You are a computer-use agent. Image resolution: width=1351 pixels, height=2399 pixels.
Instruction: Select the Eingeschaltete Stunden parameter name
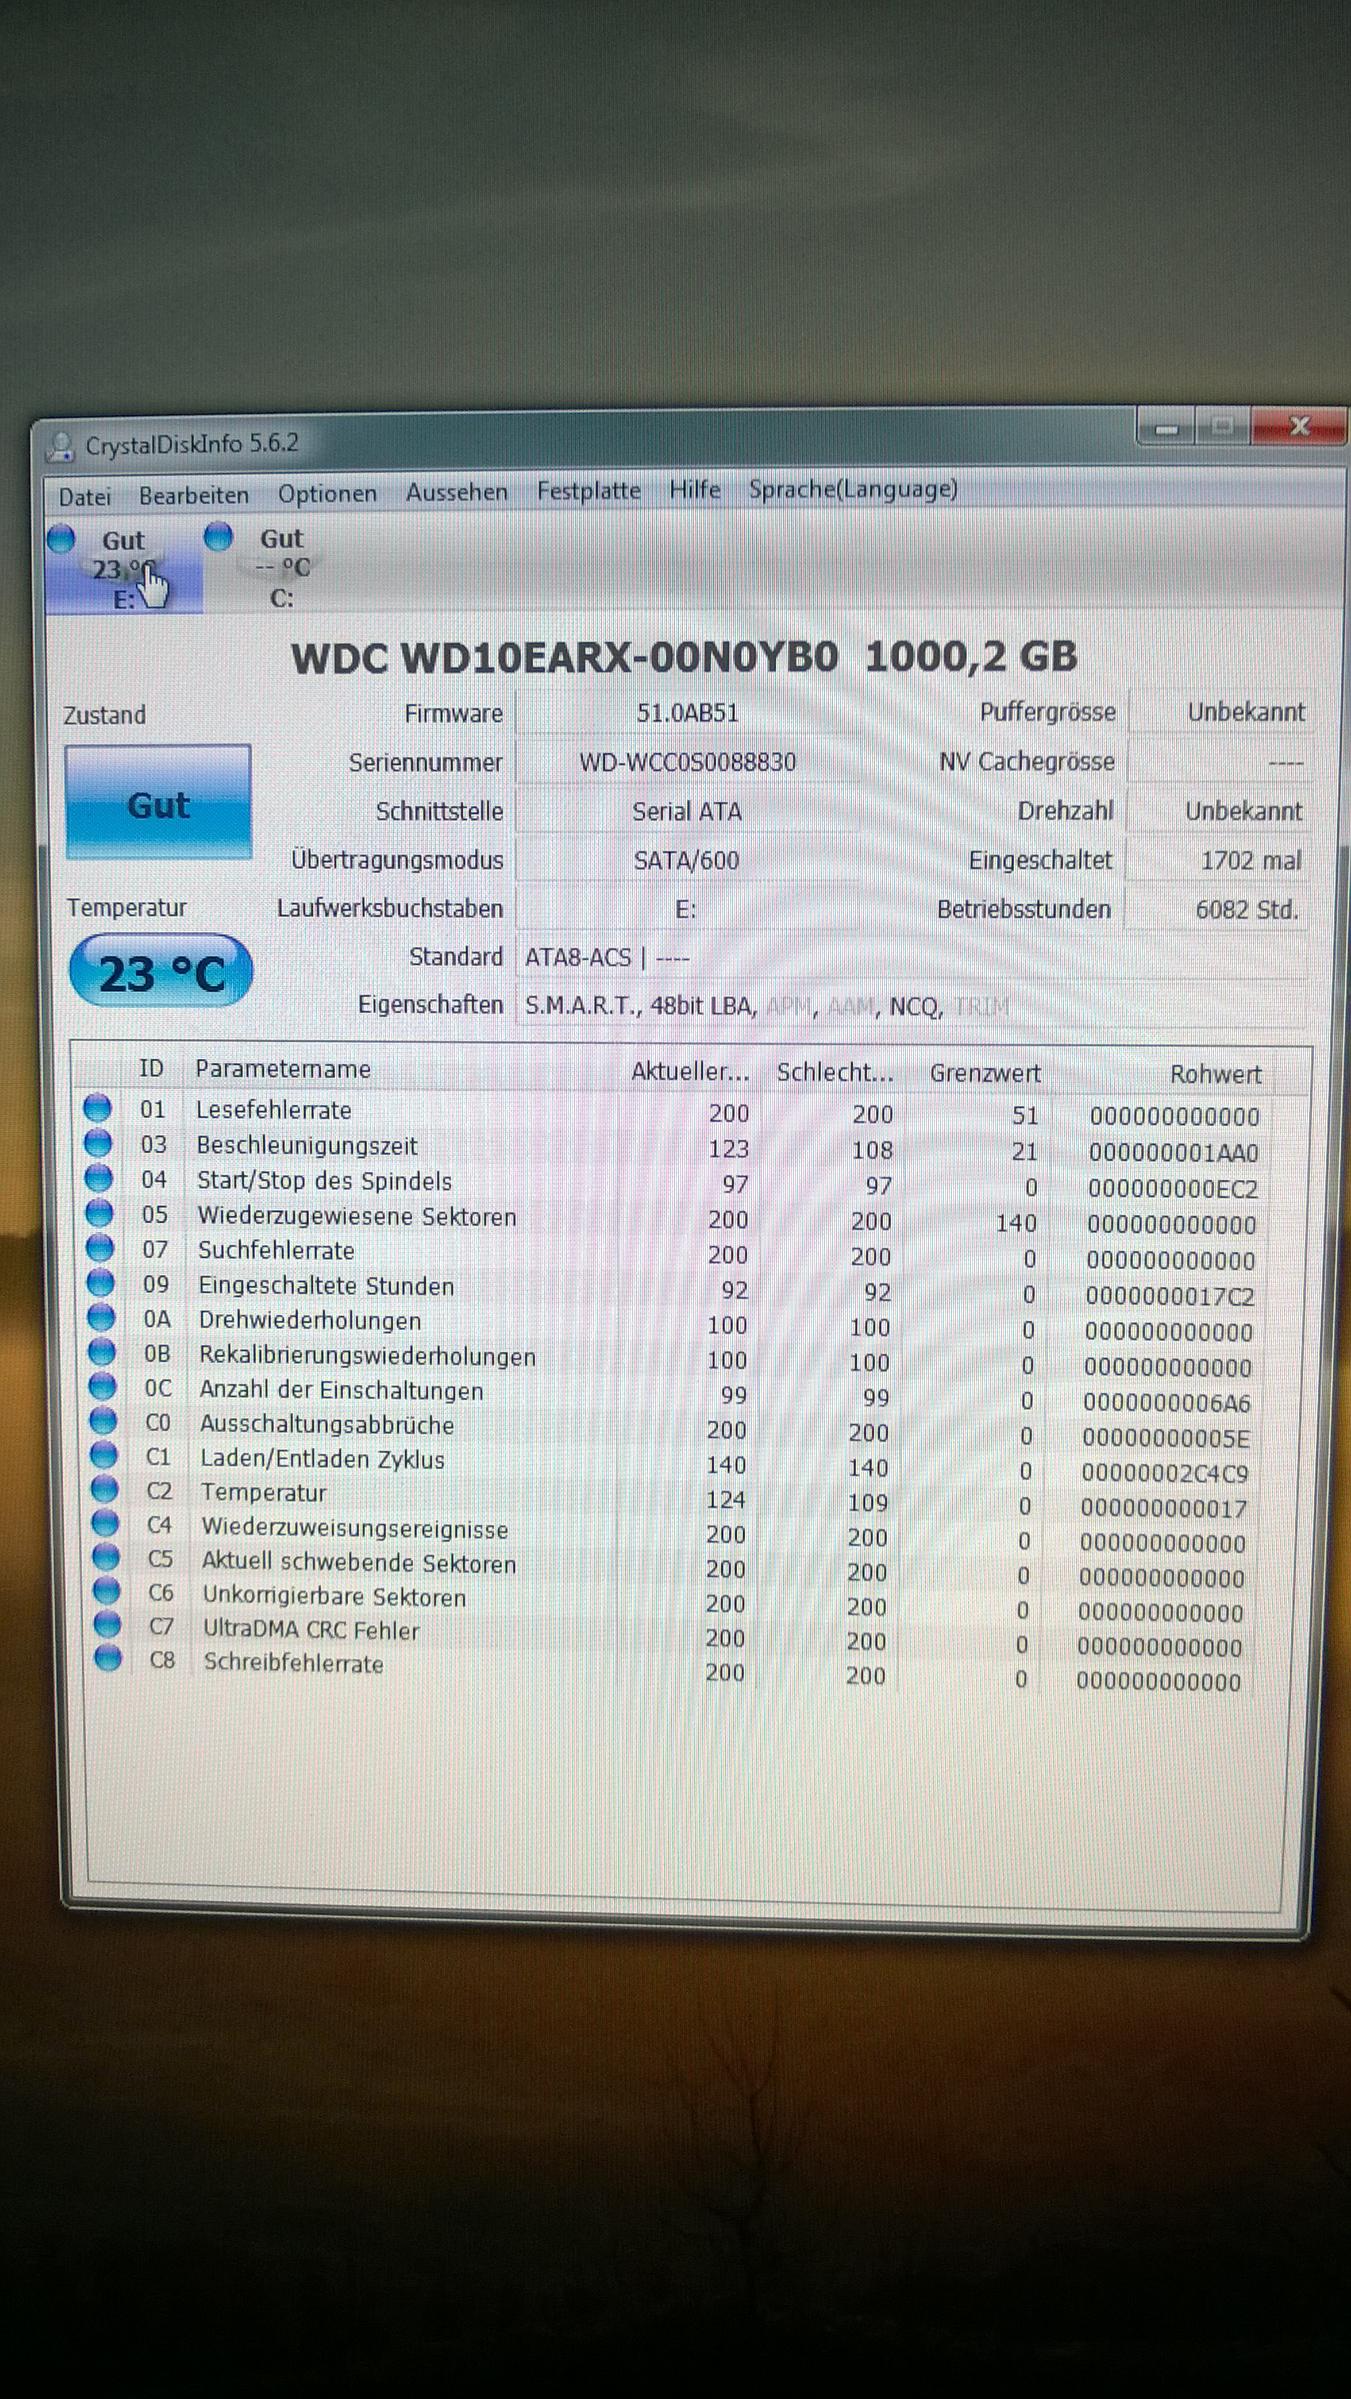[x=326, y=1286]
